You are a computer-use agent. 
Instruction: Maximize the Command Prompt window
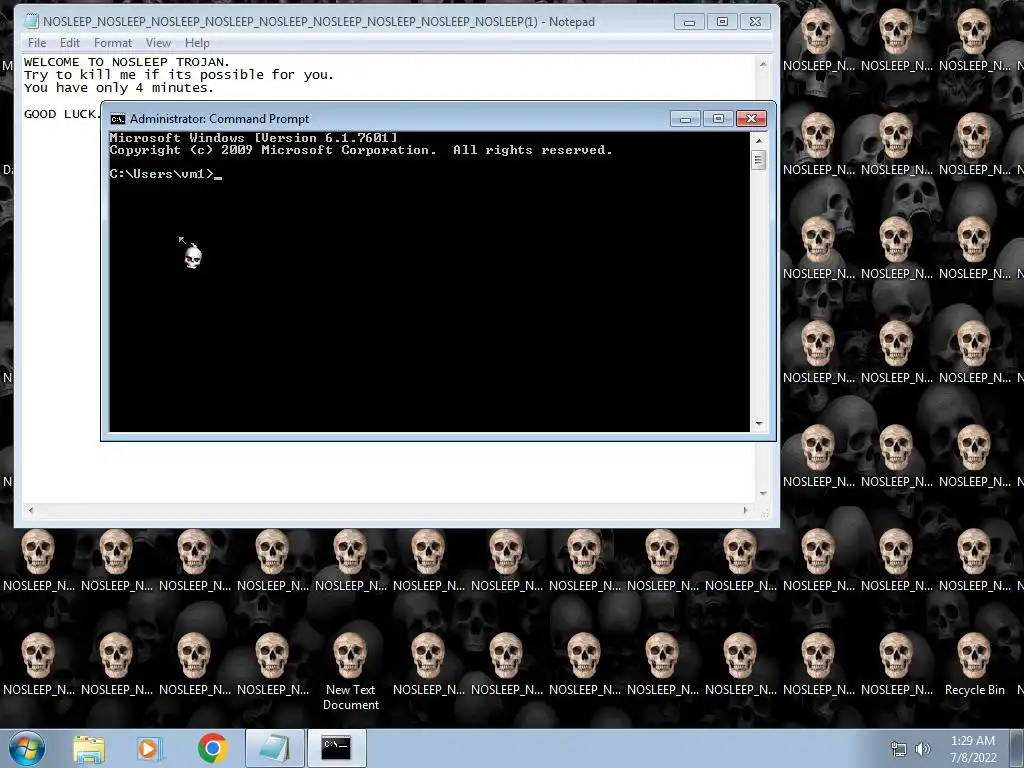click(x=718, y=118)
